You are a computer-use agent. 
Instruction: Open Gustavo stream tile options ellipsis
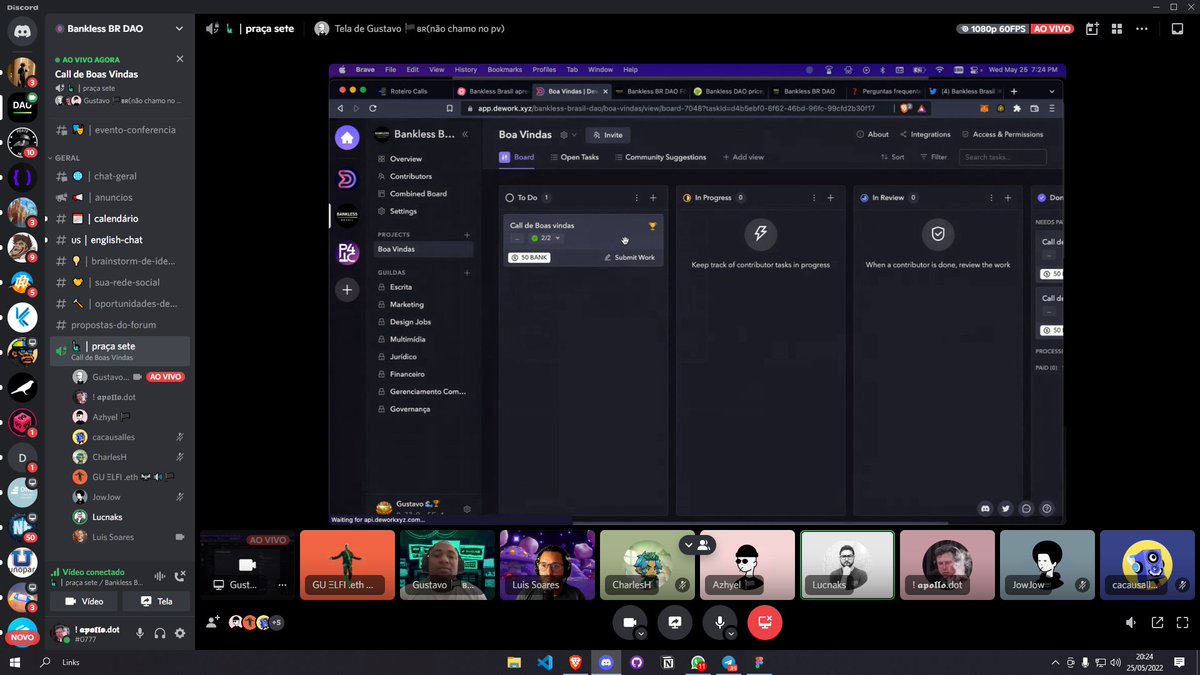pyautogui.click(x=282, y=585)
